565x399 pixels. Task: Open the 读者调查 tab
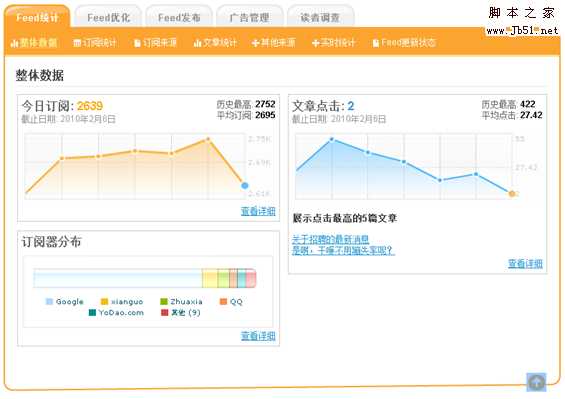pos(320,17)
